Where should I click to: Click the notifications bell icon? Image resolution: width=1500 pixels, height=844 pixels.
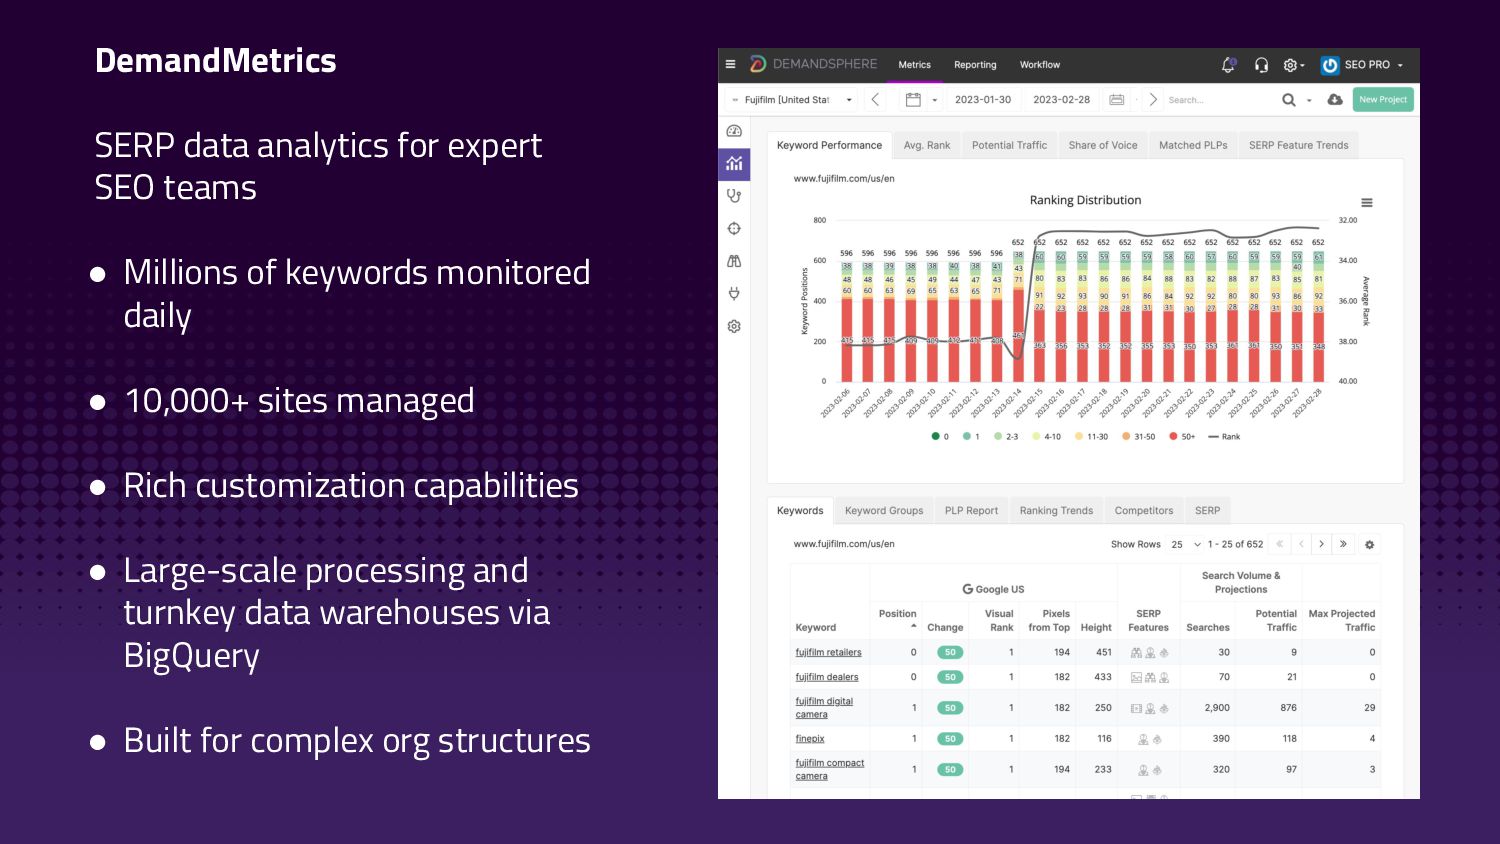coord(1228,65)
